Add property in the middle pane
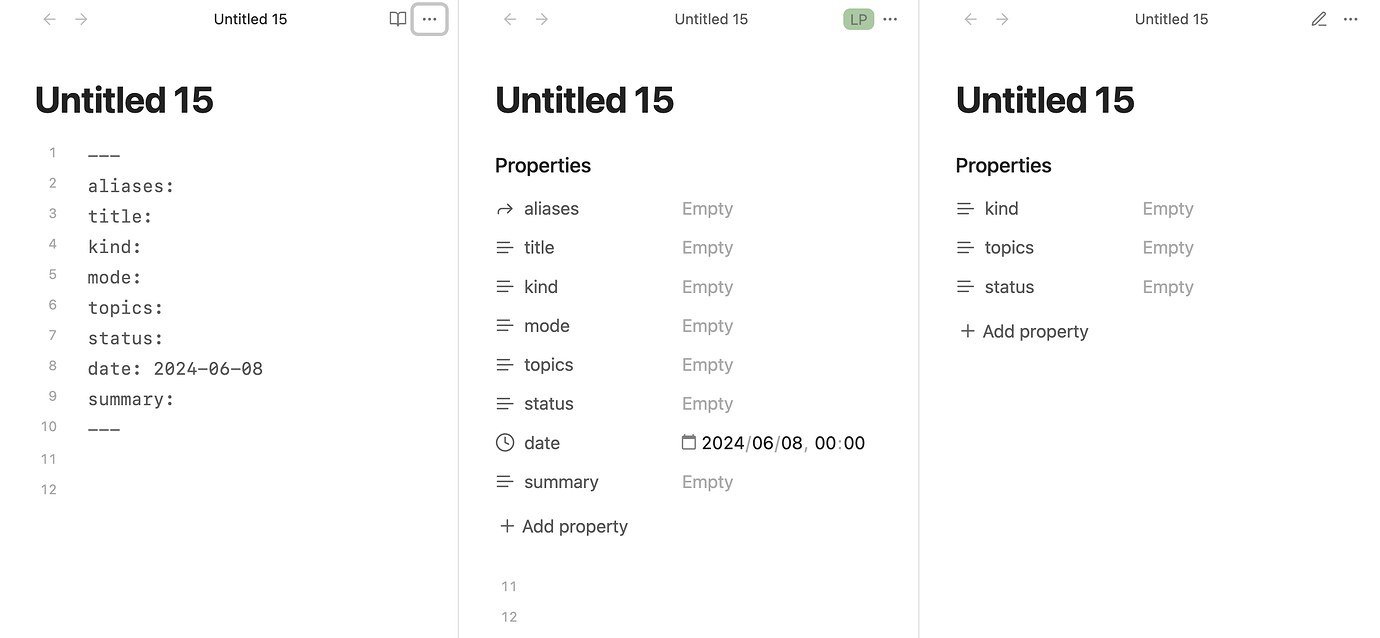 tap(564, 527)
